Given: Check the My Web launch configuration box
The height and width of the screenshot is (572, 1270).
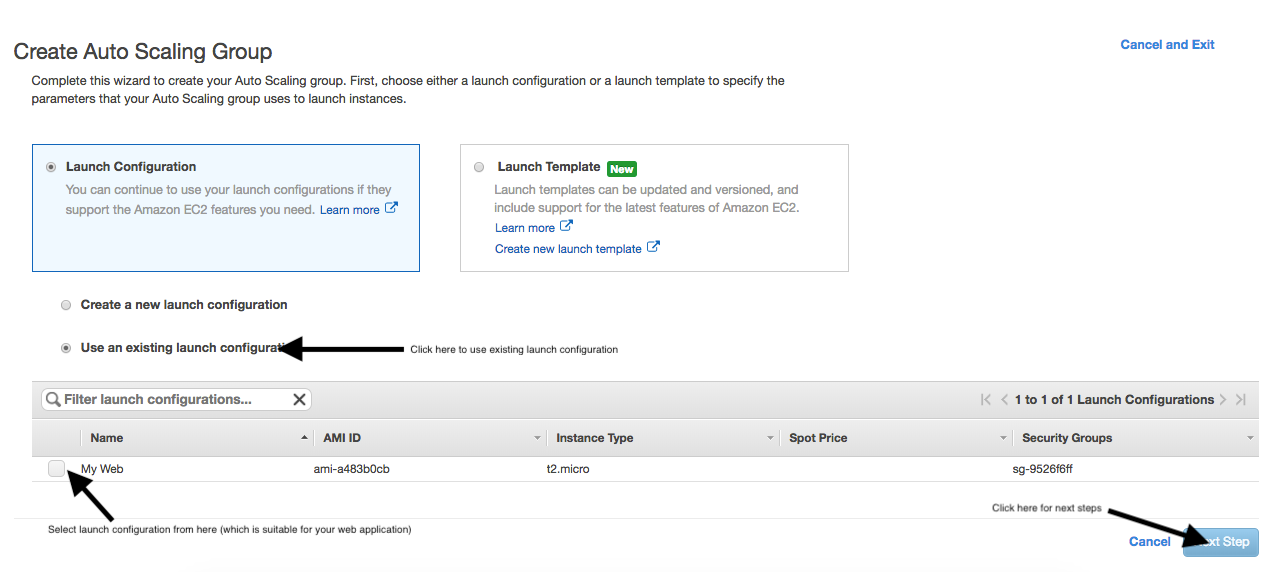Looking at the screenshot, I should pyautogui.click(x=57, y=468).
